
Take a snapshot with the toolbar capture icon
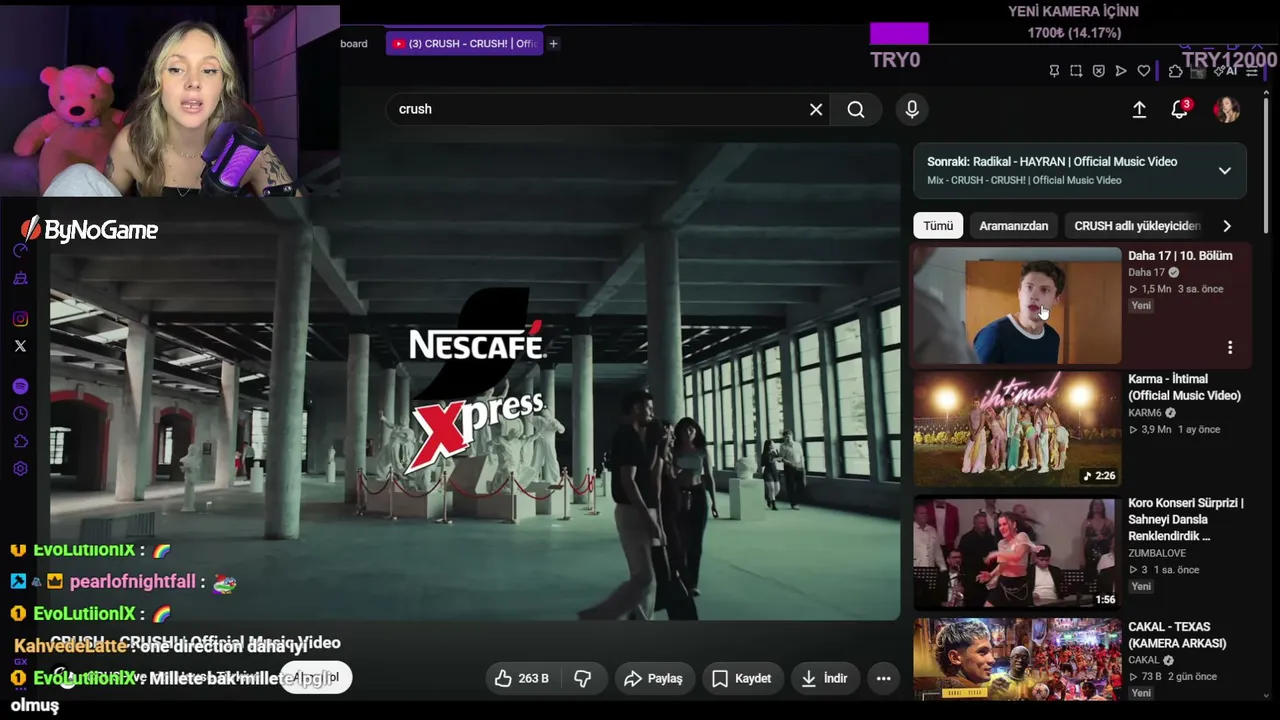(1076, 71)
